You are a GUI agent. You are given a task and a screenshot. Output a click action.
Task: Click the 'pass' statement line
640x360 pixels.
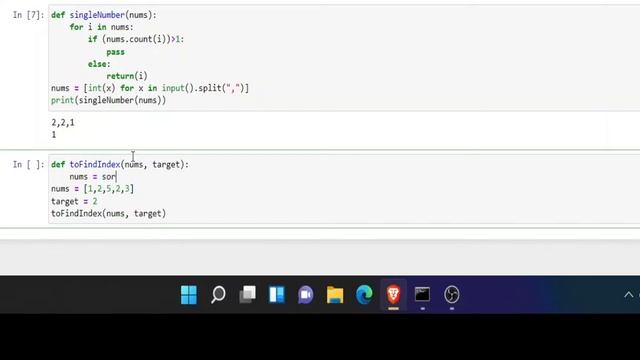(x=116, y=52)
